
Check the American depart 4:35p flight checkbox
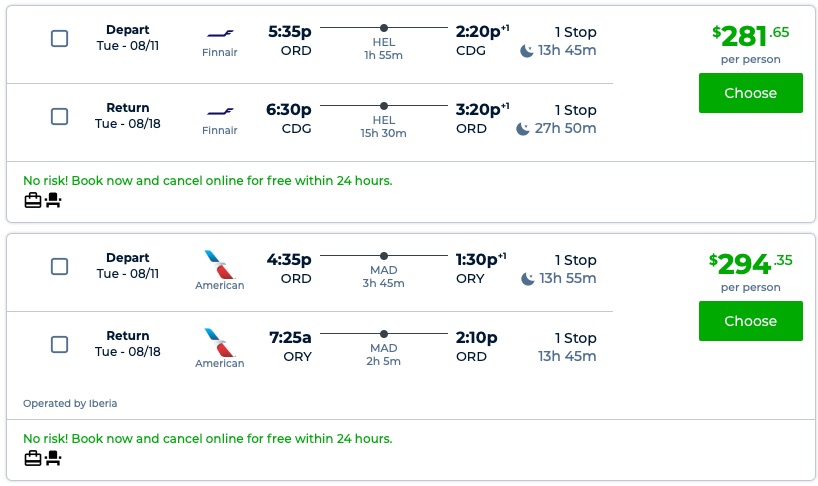60,267
